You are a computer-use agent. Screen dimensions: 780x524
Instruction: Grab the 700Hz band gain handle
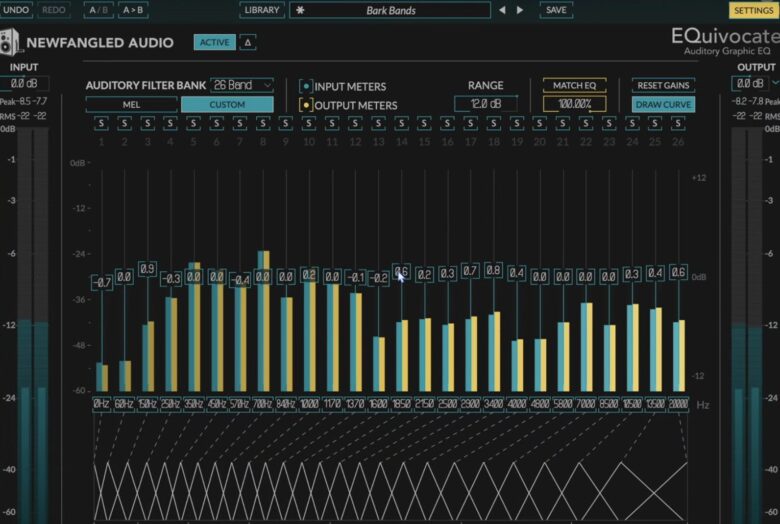pyautogui.click(x=263, y=277)
